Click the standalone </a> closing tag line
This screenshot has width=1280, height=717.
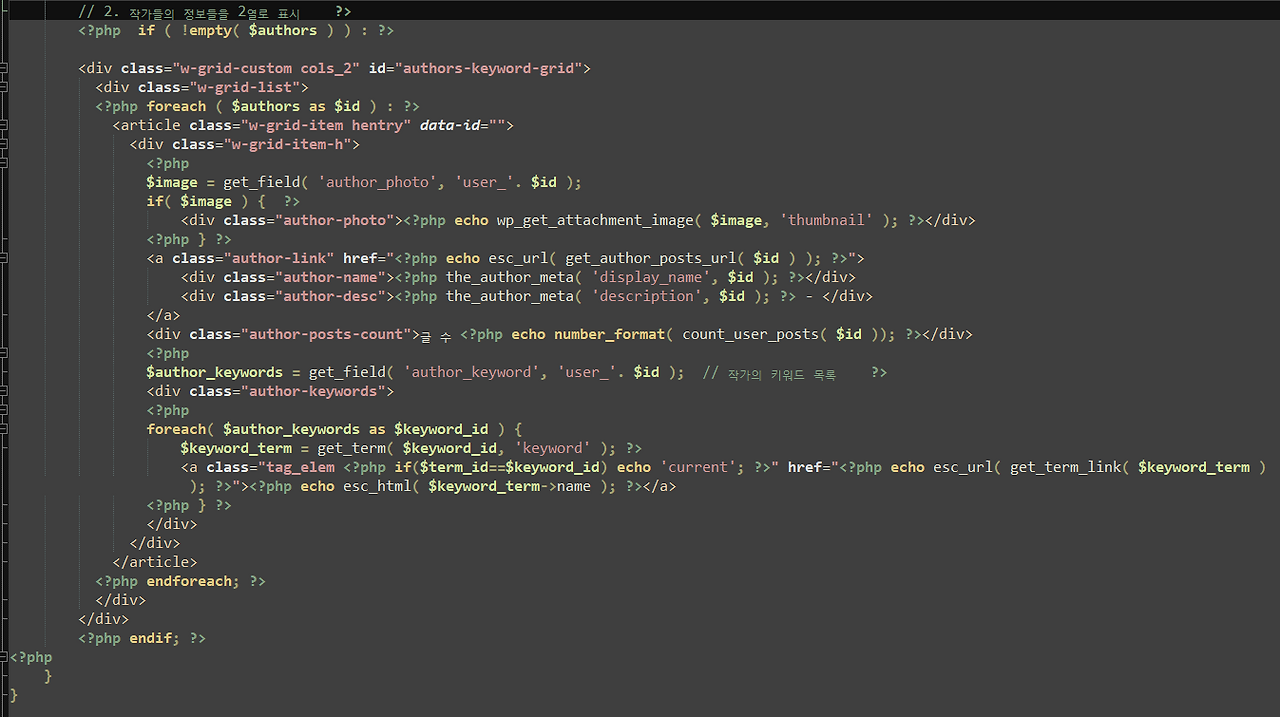pyautogui.click(x=164, y=315)
